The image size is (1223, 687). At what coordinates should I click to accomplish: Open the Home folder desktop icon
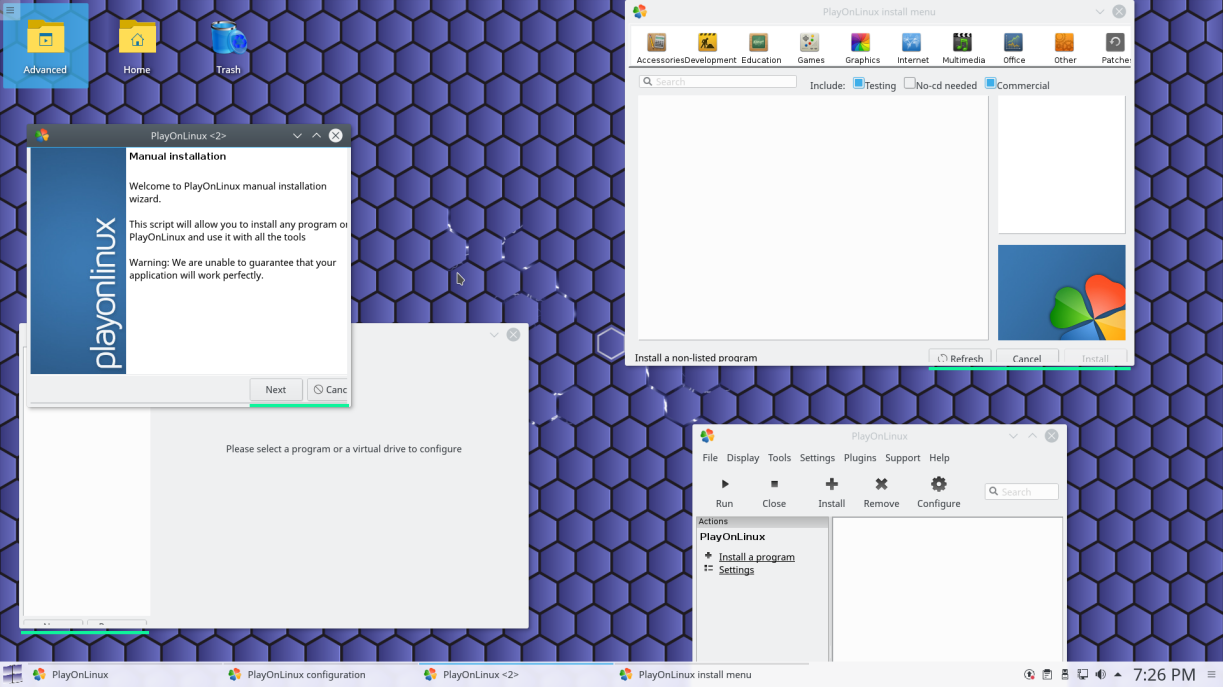(137, 47)
